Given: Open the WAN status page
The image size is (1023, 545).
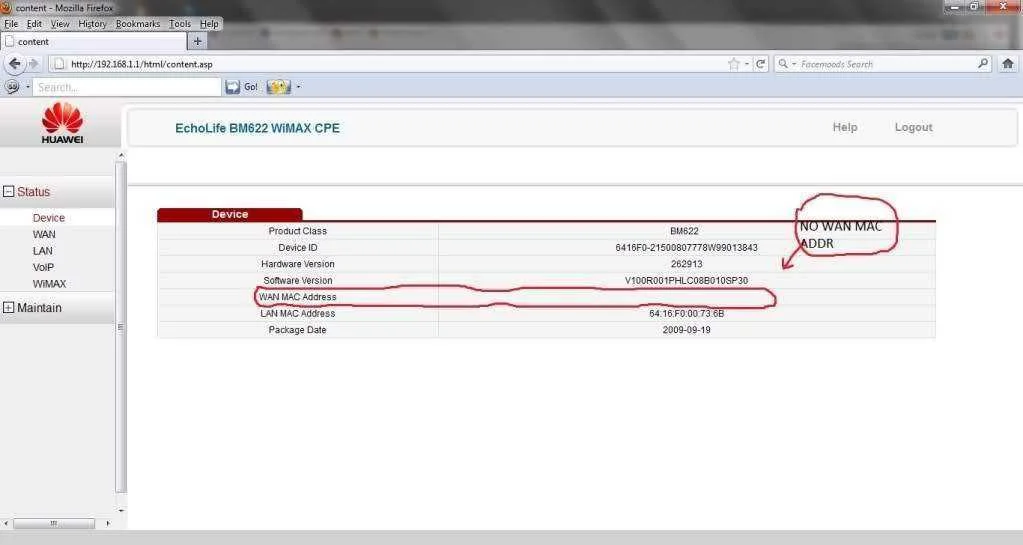Looking at the screenshot, I should [x=44, y=234].
